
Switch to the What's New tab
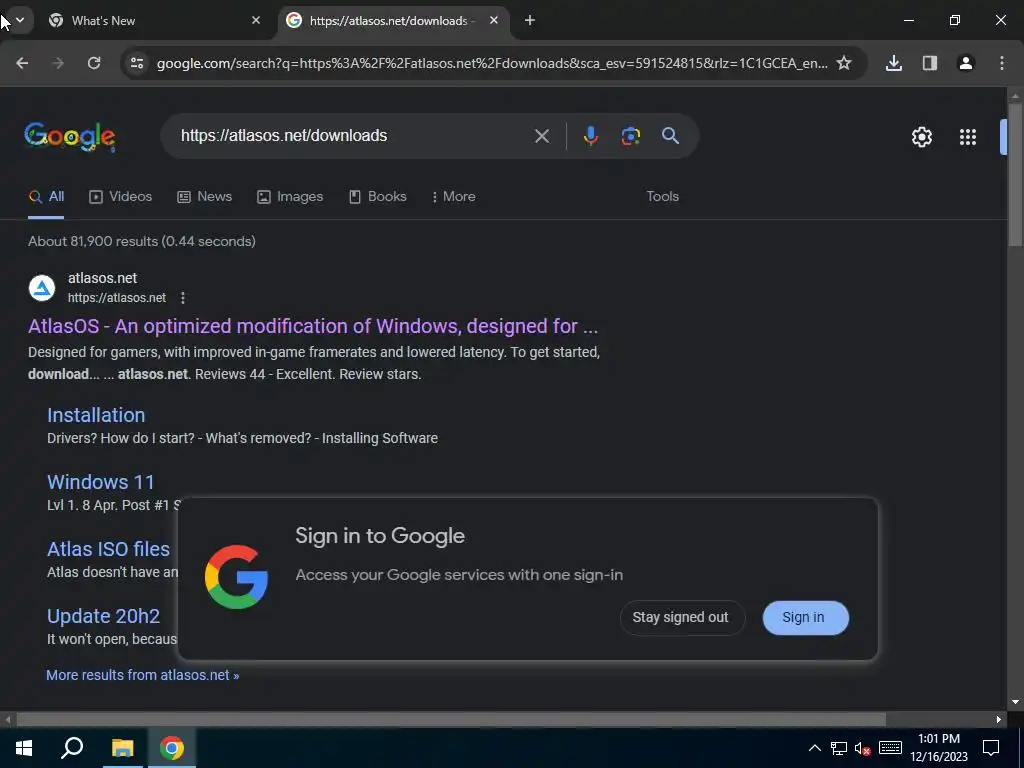(154, 20)
